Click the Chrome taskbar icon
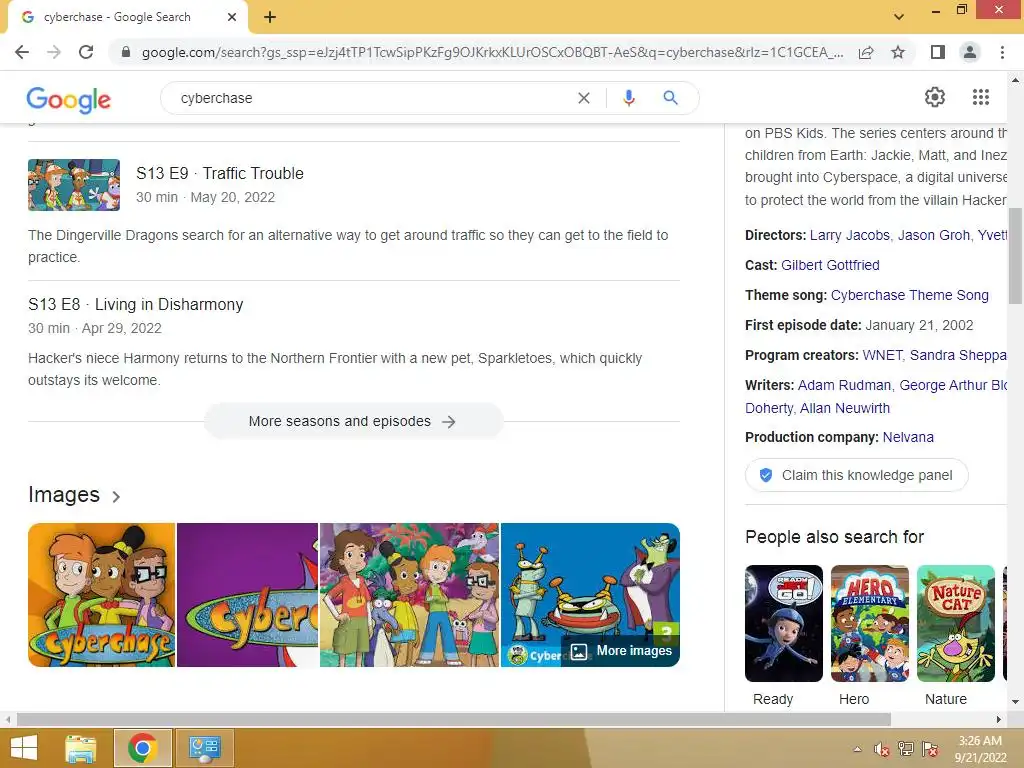The width and height of the screenshot is (1024, 768). click(x=142, y=748)
